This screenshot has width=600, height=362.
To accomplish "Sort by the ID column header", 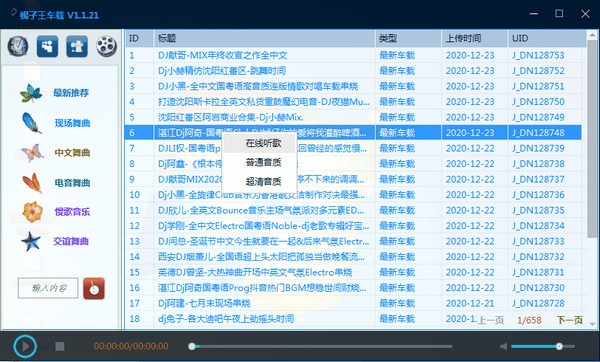I will [x=139, y=39].
